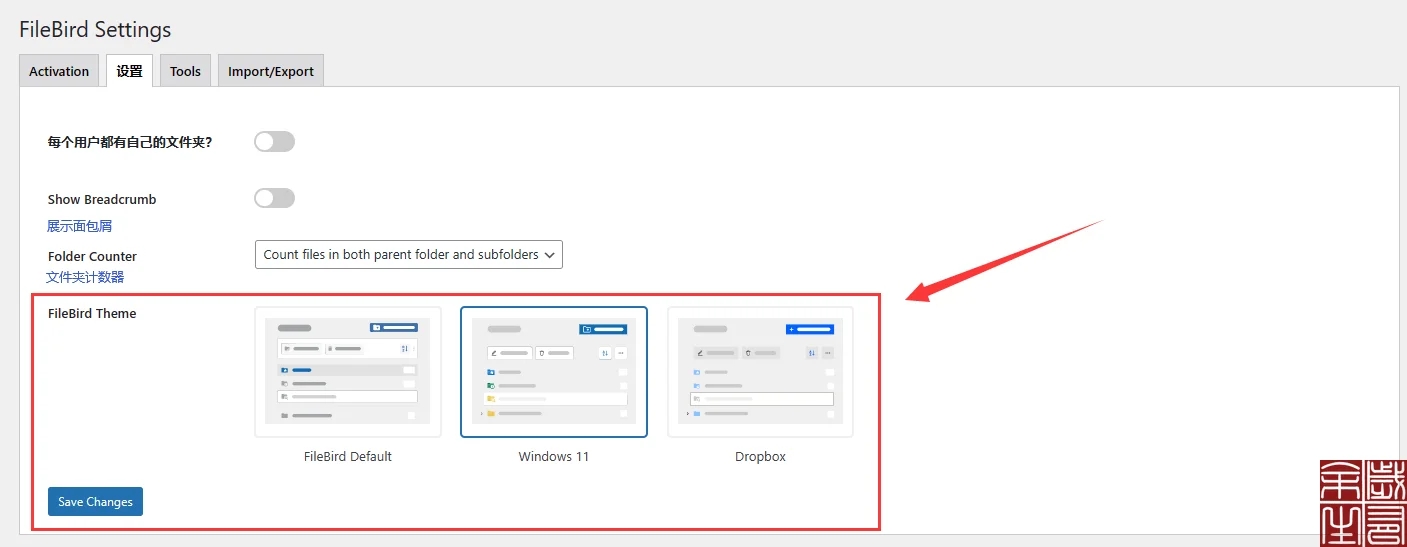Click the 文件夹计数器 text
The width and height of the screenshot is (1407, 547).
(85, 277)
